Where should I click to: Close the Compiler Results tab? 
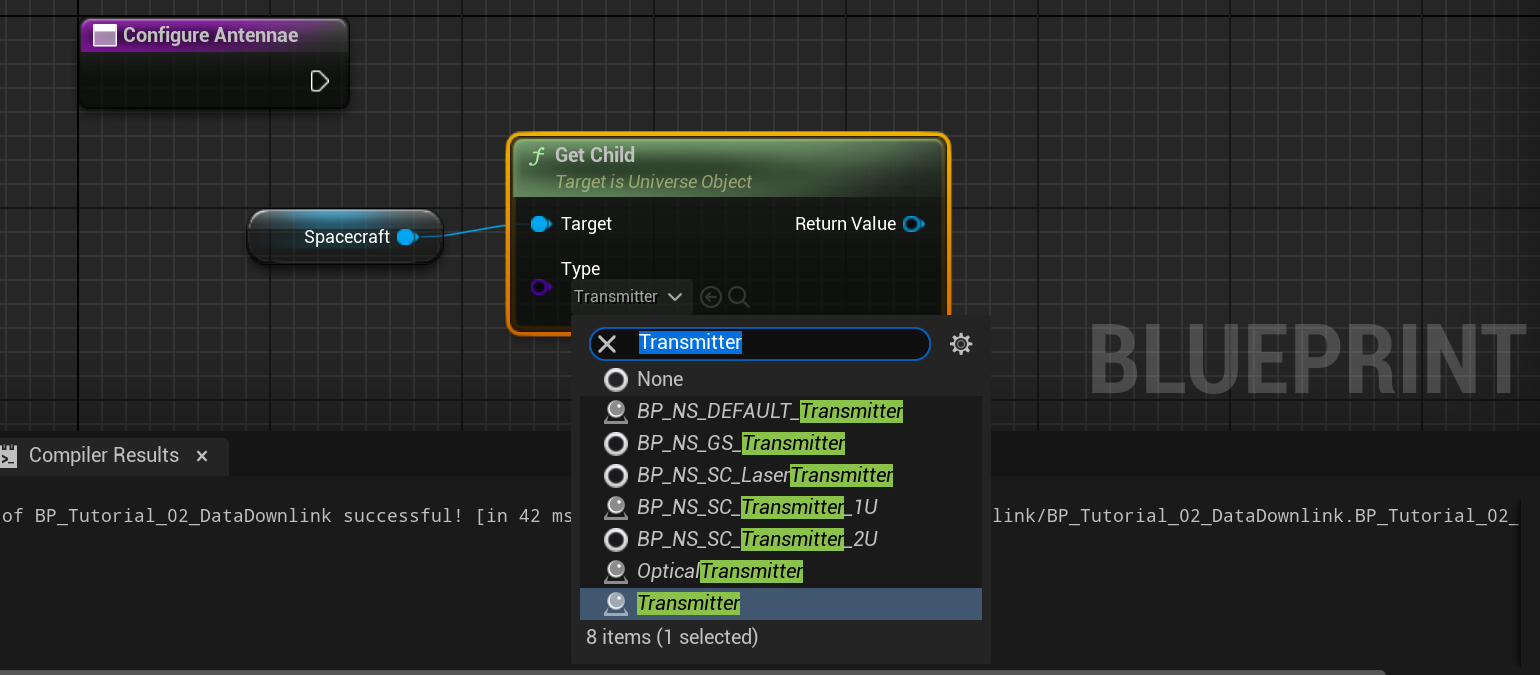click(x=202, y=456)
